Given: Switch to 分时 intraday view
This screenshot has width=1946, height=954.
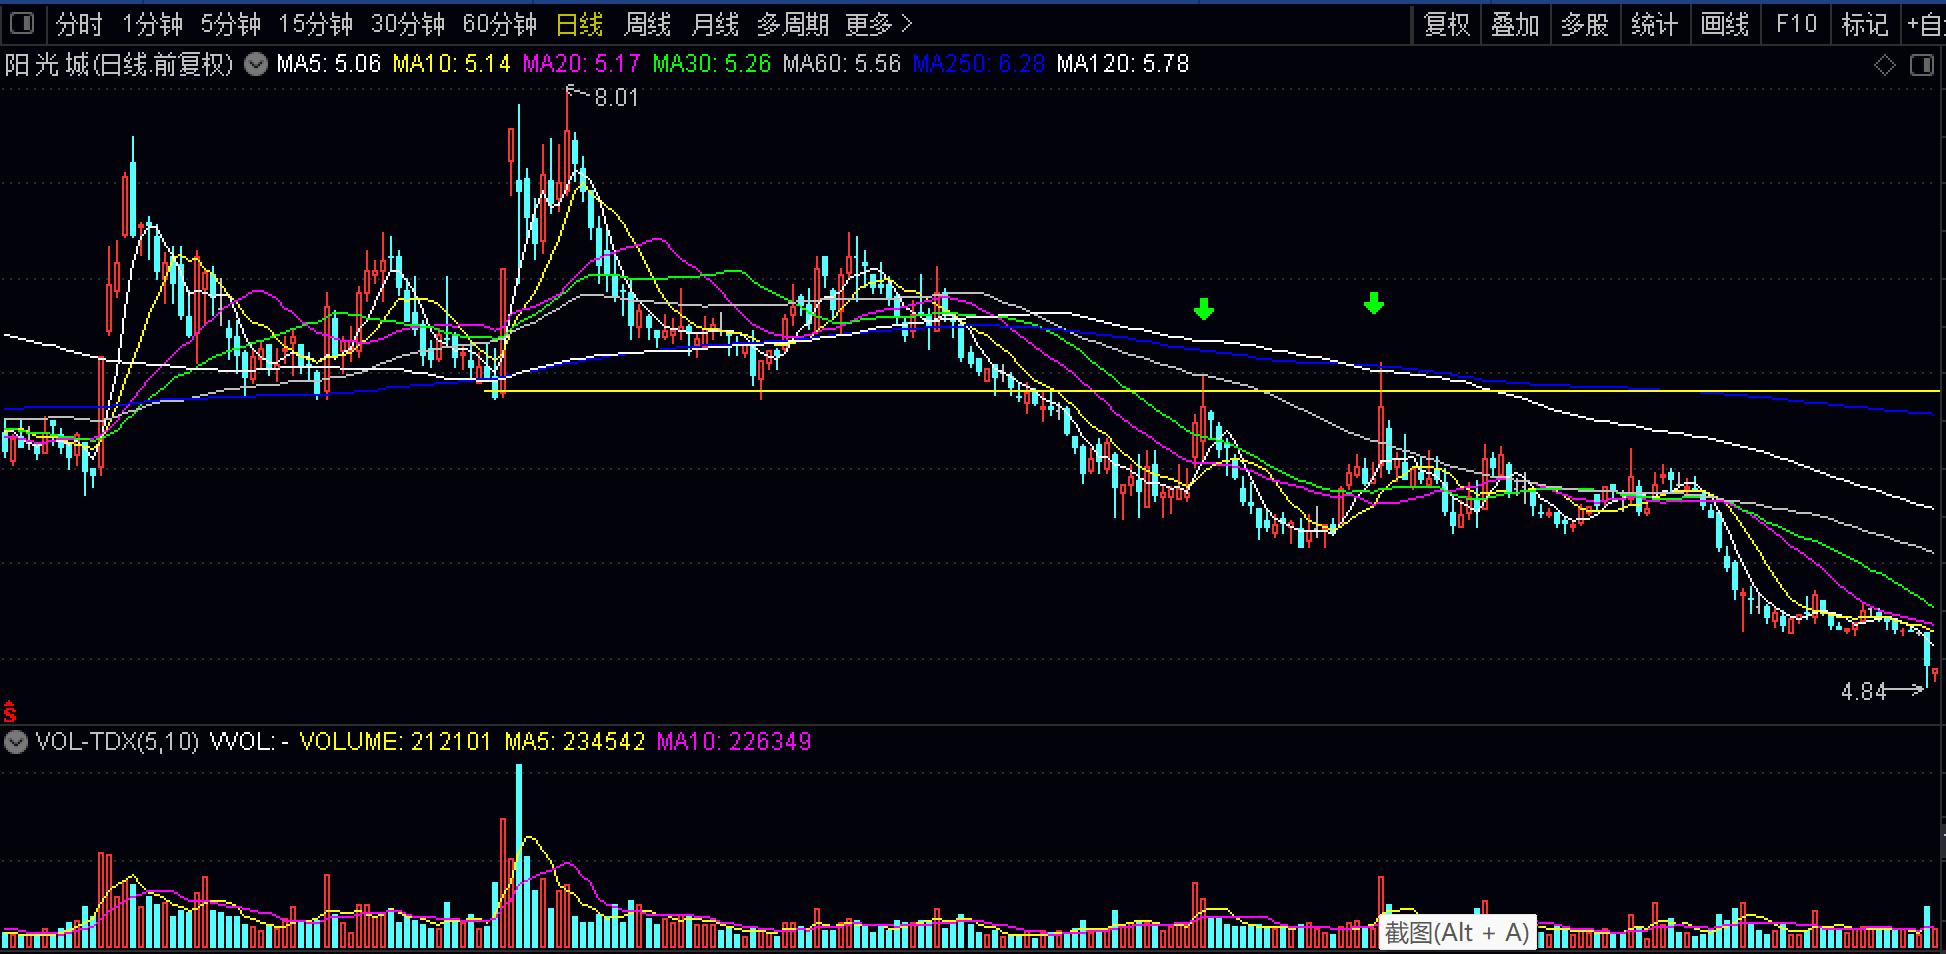Looking at the screenshot, I should pyautogui.click(x=79, y=24).
